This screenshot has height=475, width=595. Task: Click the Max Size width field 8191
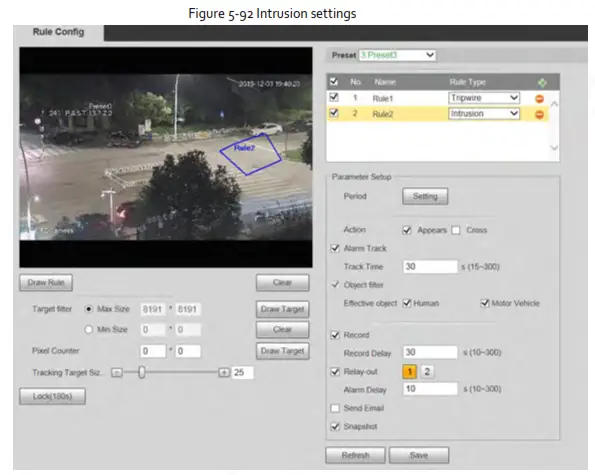pyautogui.click(x=153, y=309)
